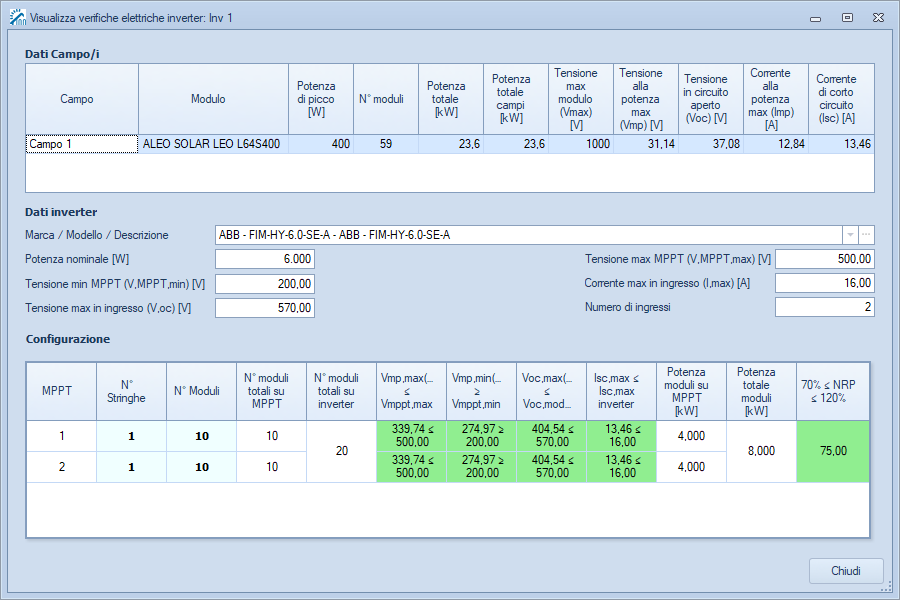This screenshot has height=600, width=900.
Task: Click the Tensione max MPPT field 500,00
Action: 825,259
